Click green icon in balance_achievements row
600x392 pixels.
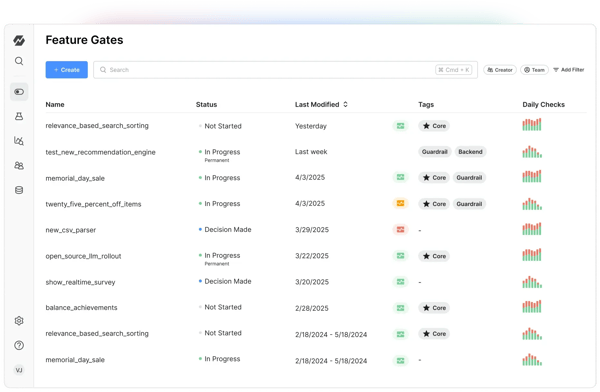(400, 308)
